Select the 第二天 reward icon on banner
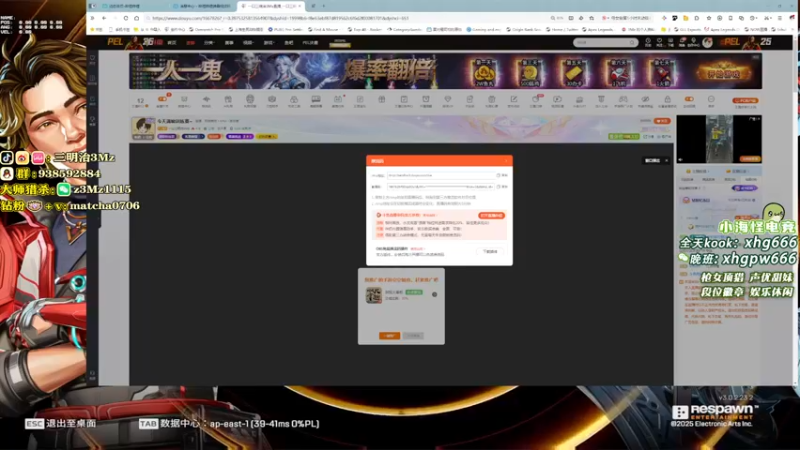The height and width of the screenshot is (450, 800). 484,72
